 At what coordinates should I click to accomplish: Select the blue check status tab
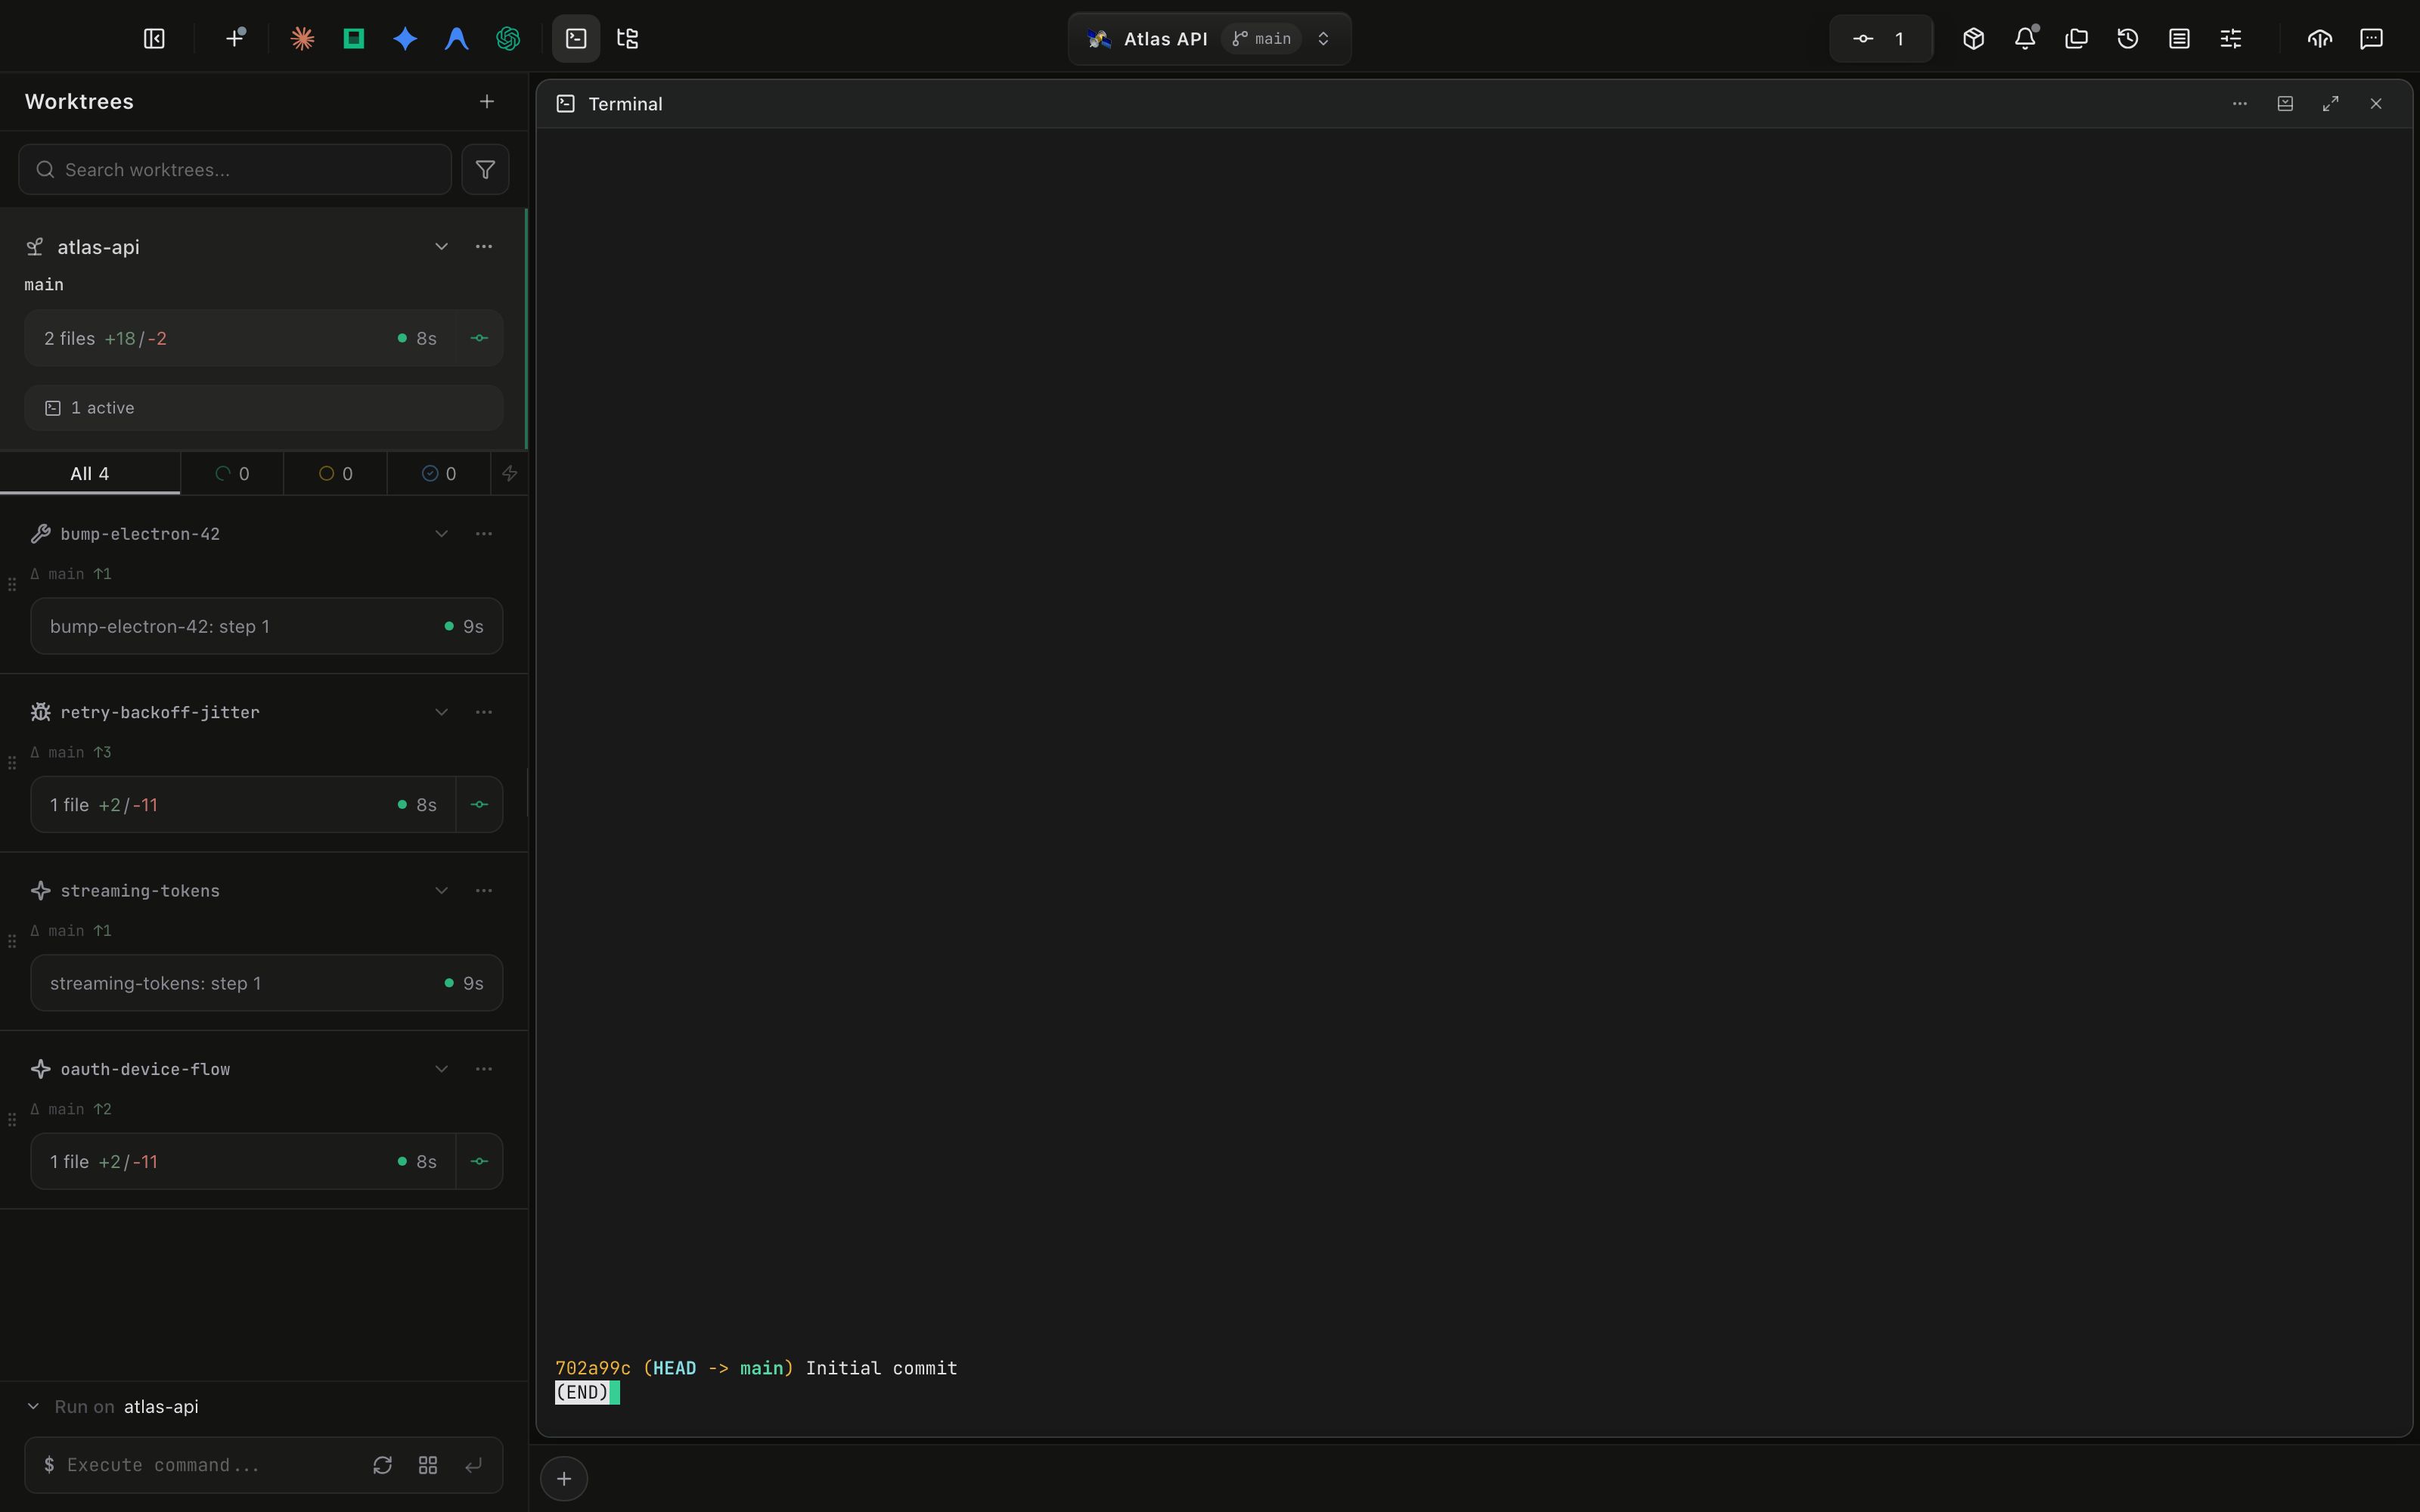click(x=439, y=474)
